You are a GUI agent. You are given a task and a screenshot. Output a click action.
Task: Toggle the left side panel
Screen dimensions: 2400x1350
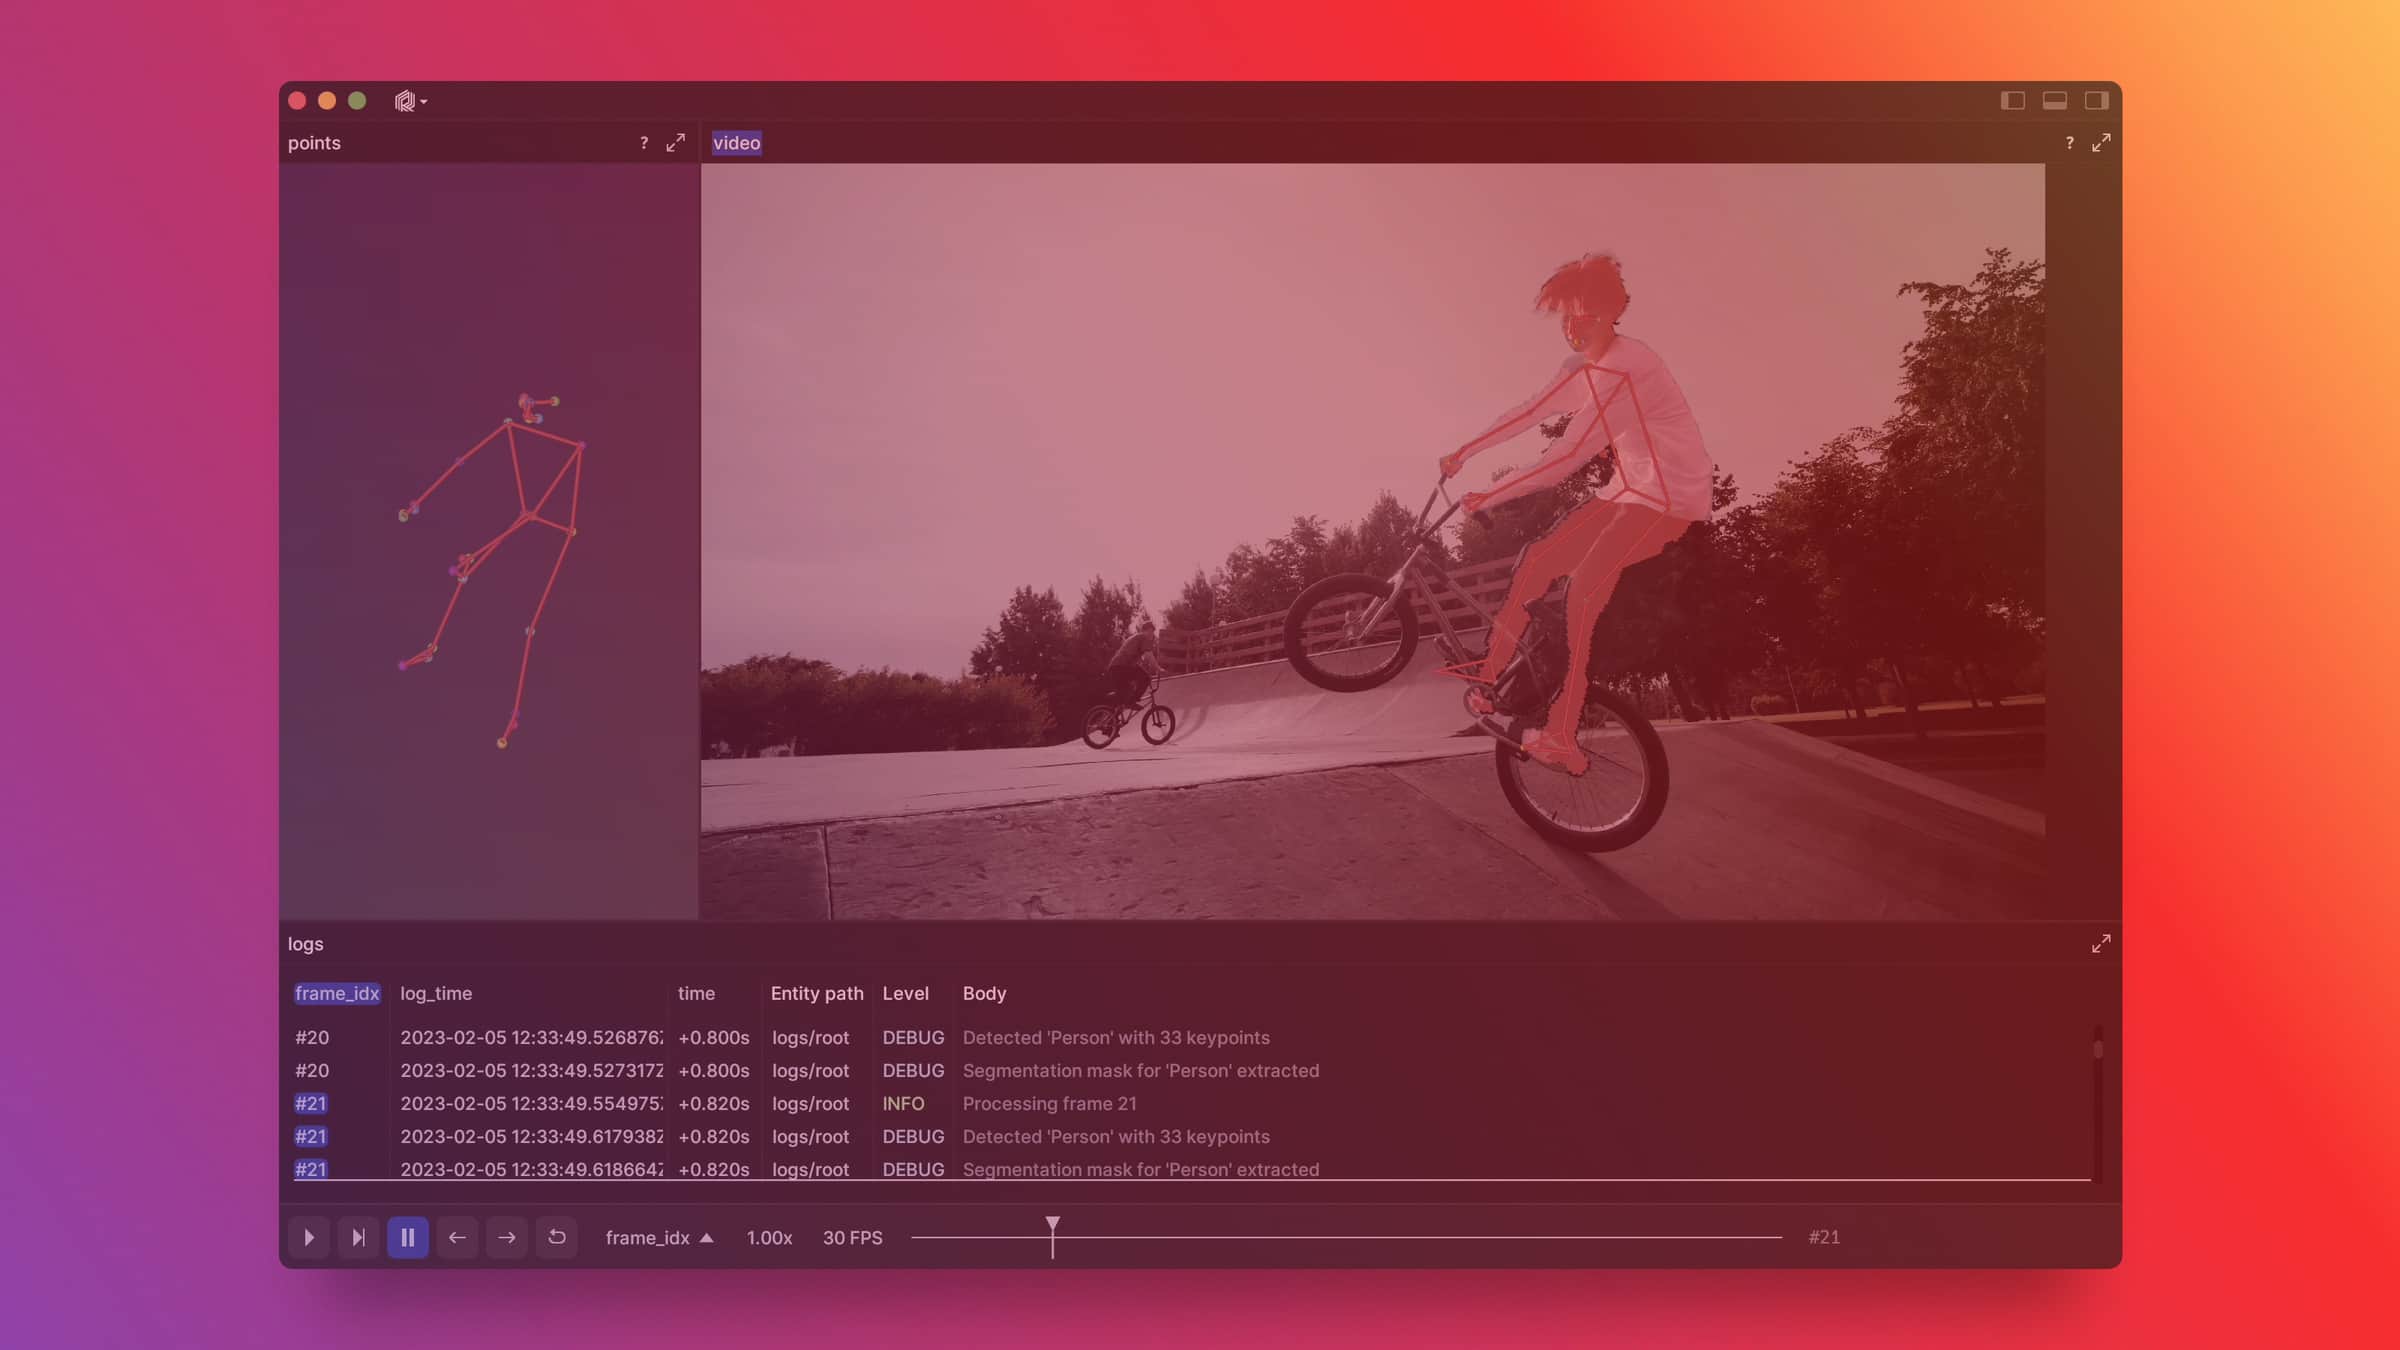point(2012,101)
